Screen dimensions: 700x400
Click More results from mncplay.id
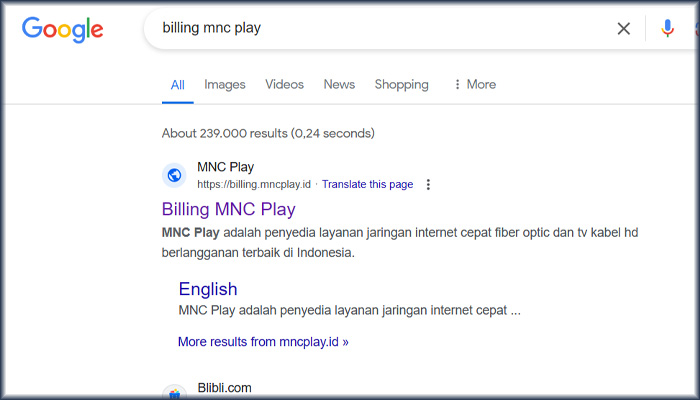pos(263,342)
